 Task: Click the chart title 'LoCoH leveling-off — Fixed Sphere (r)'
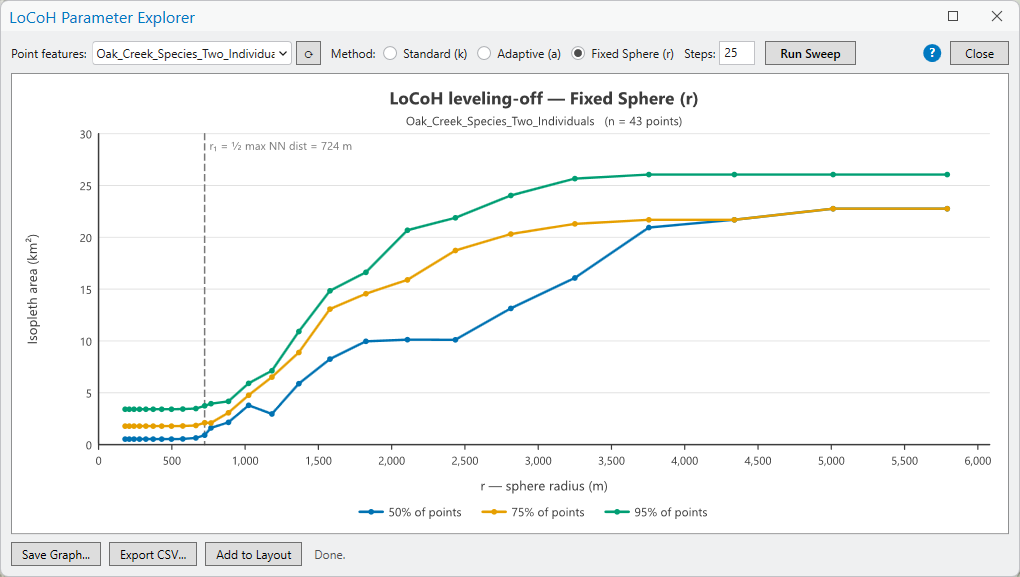[x=544, y=98]
